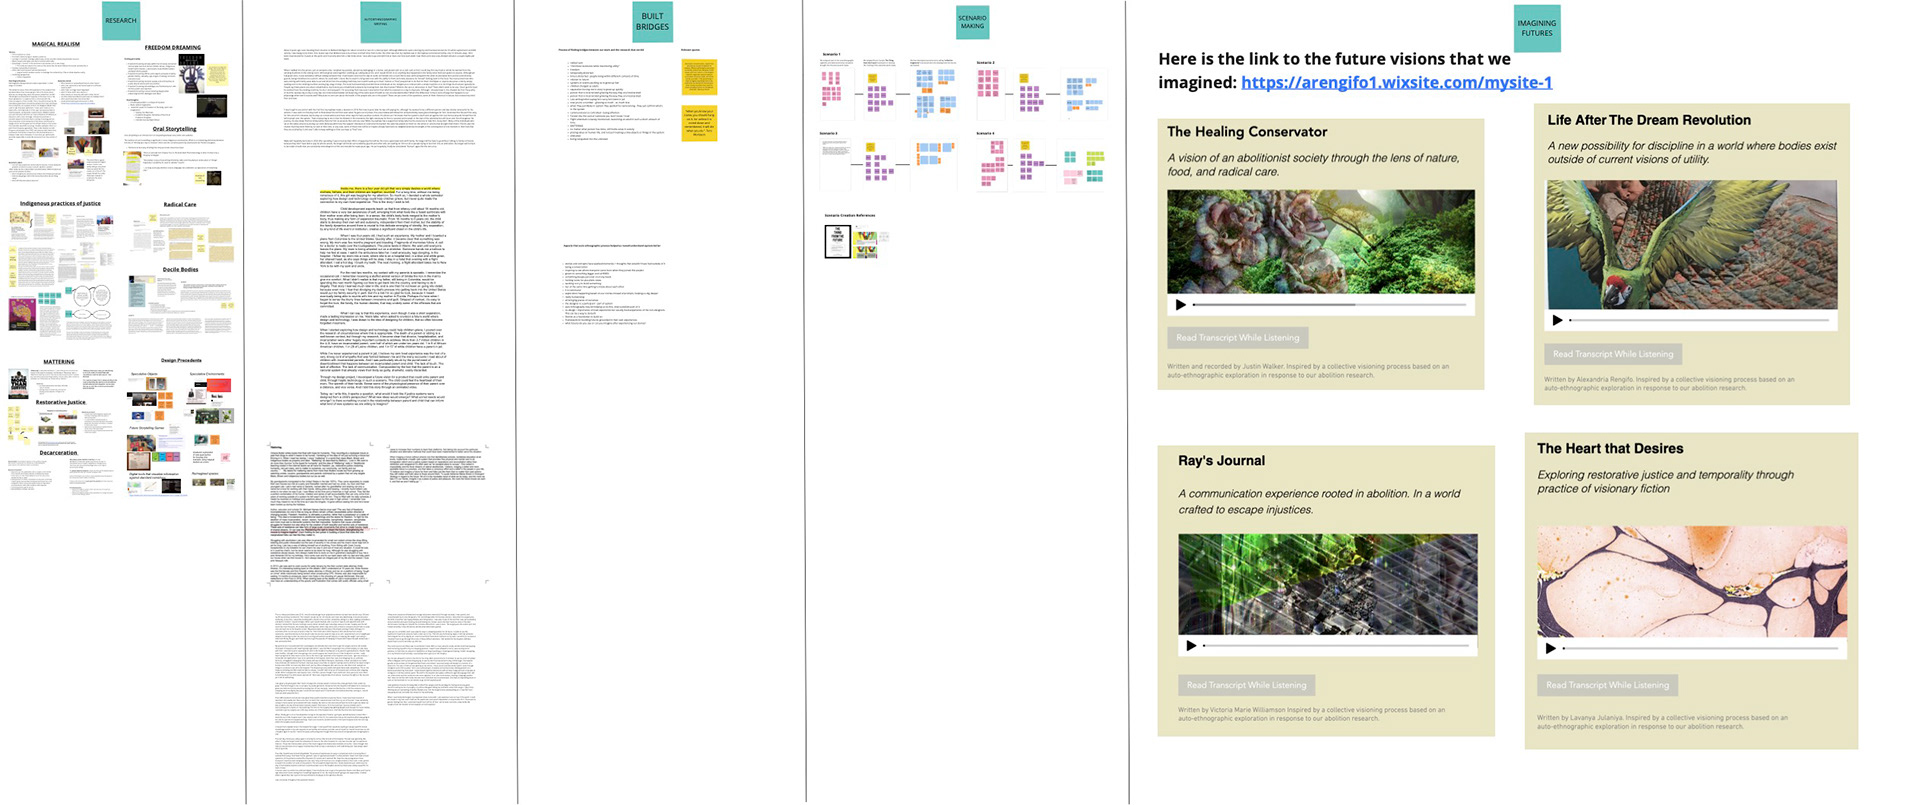
Task: Open Ray's Journal Read Transcript button
Action: point(1246,685)
